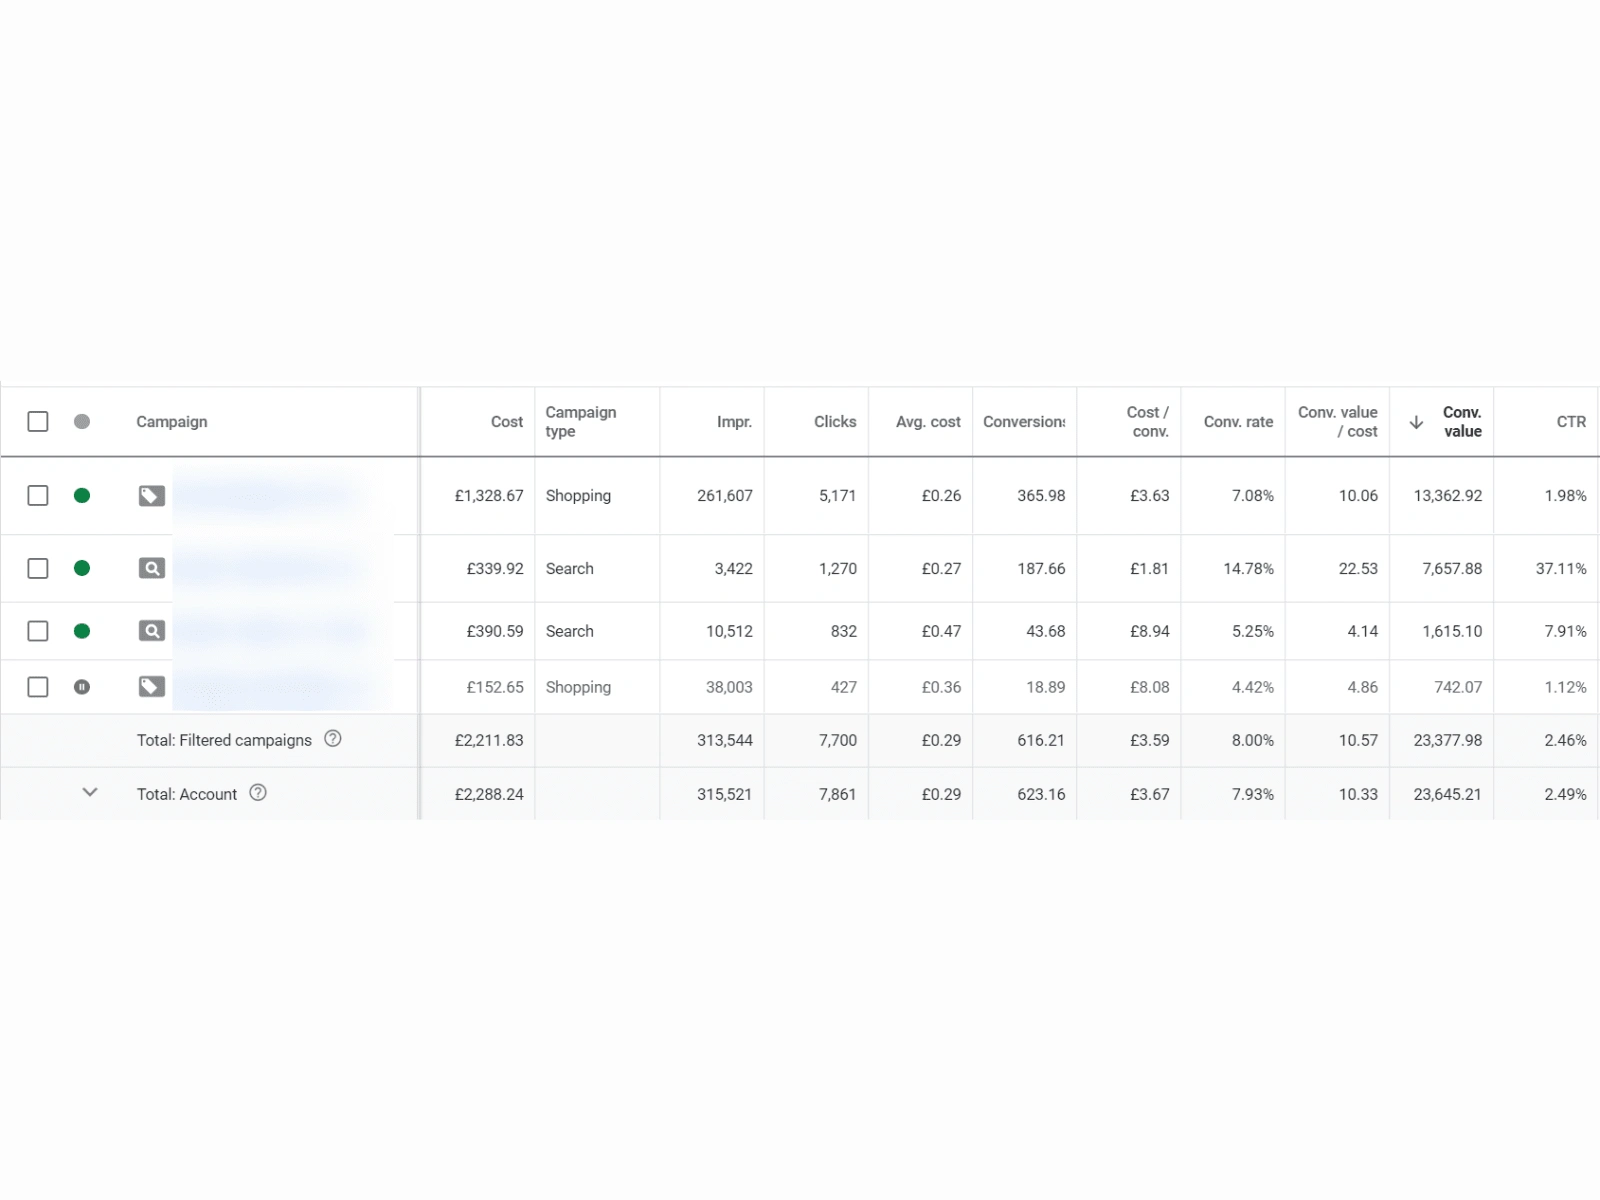
Task: Click conversions value 365.98
Action: 1041,495
